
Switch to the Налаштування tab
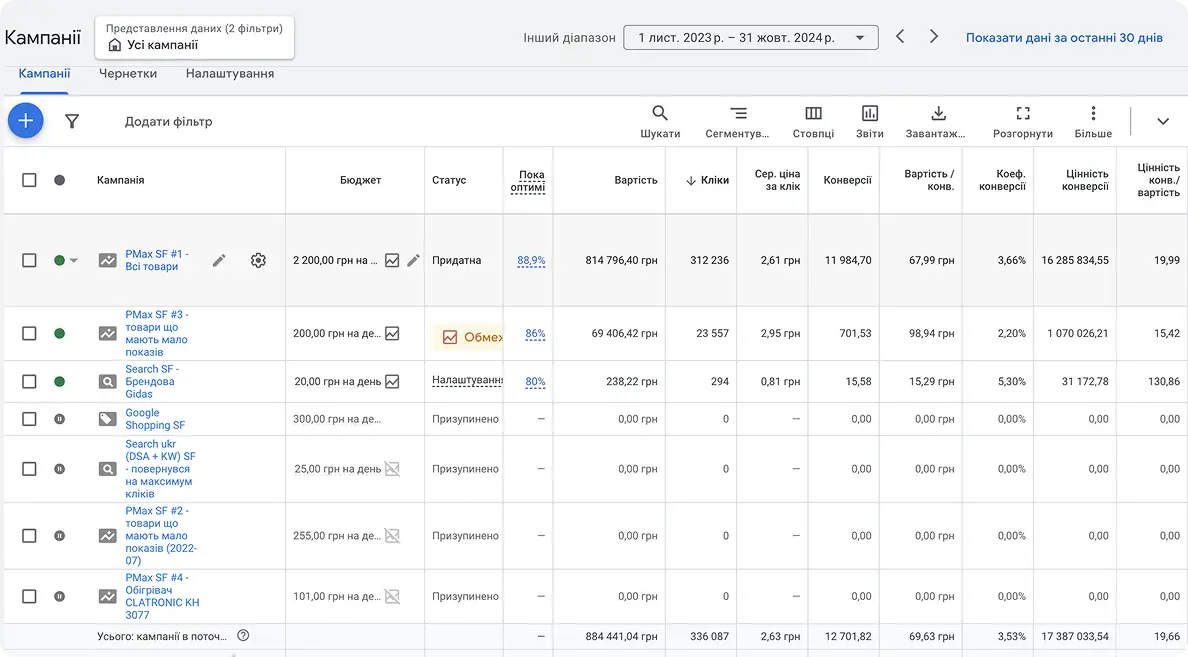tap(229, 73)
